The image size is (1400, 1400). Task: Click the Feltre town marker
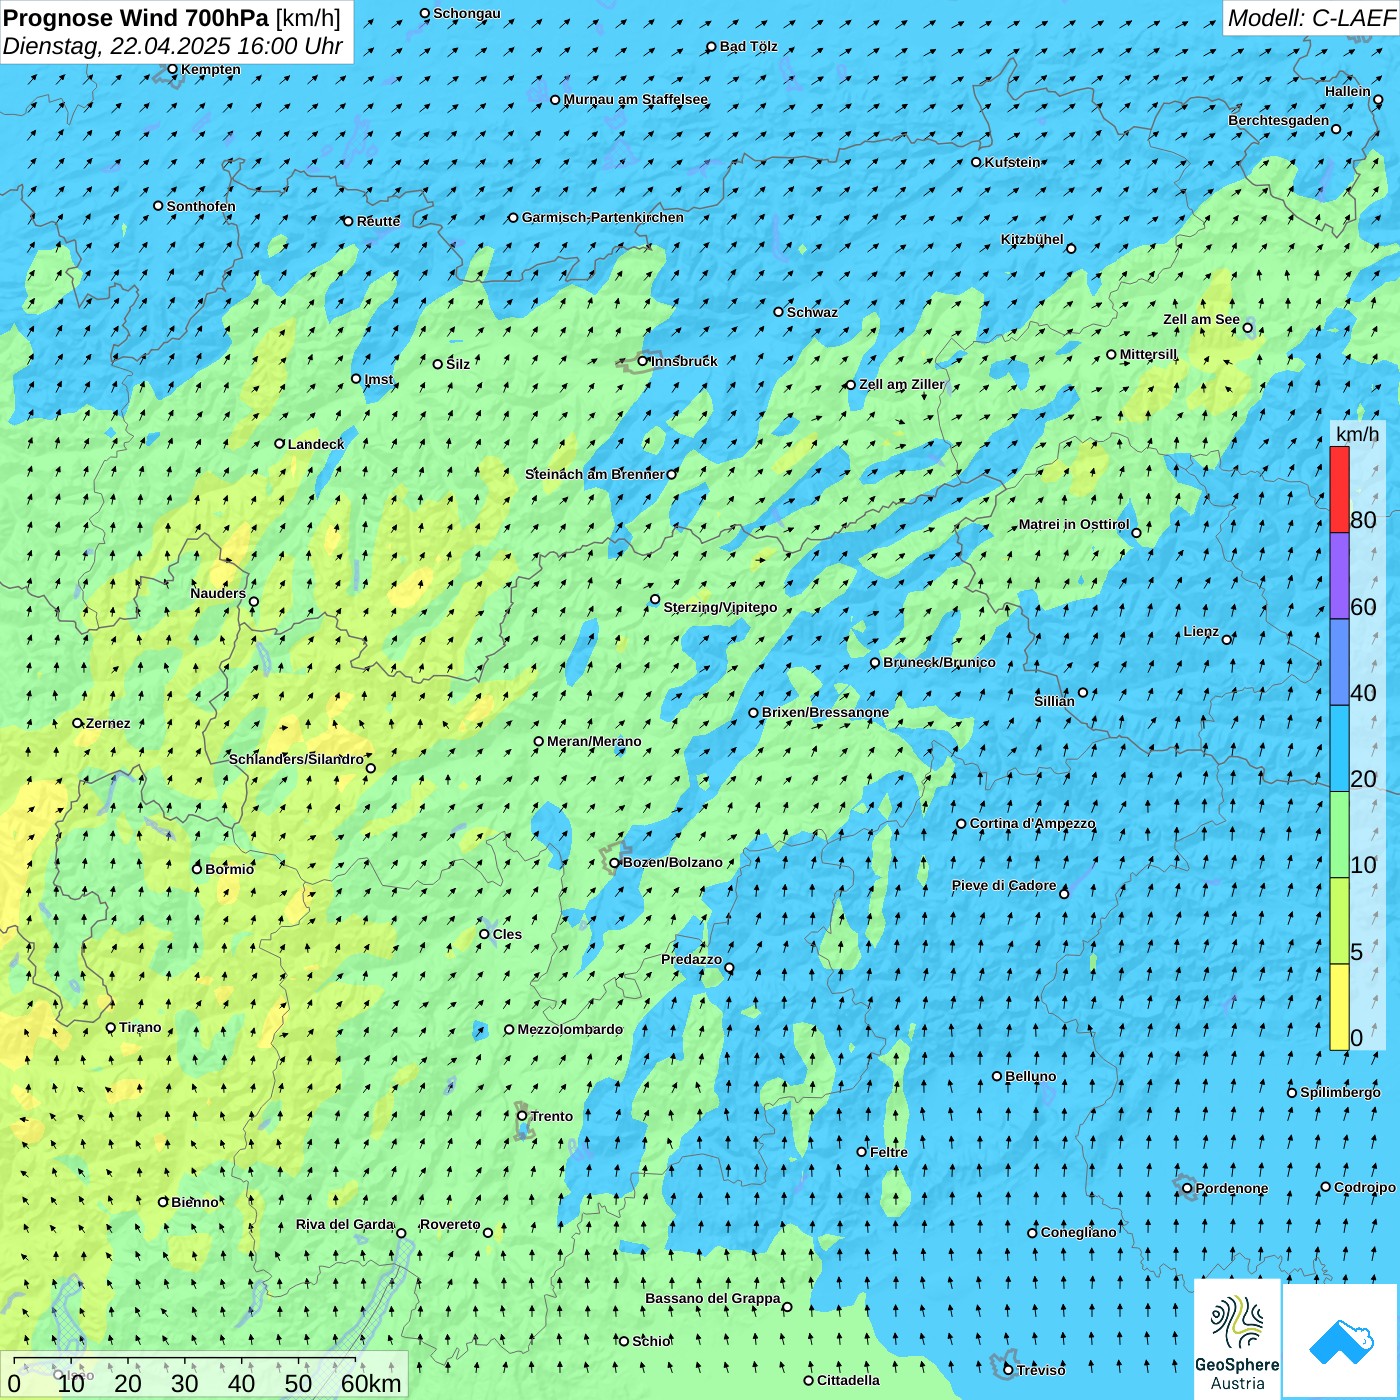click(x=862, y=1152)
